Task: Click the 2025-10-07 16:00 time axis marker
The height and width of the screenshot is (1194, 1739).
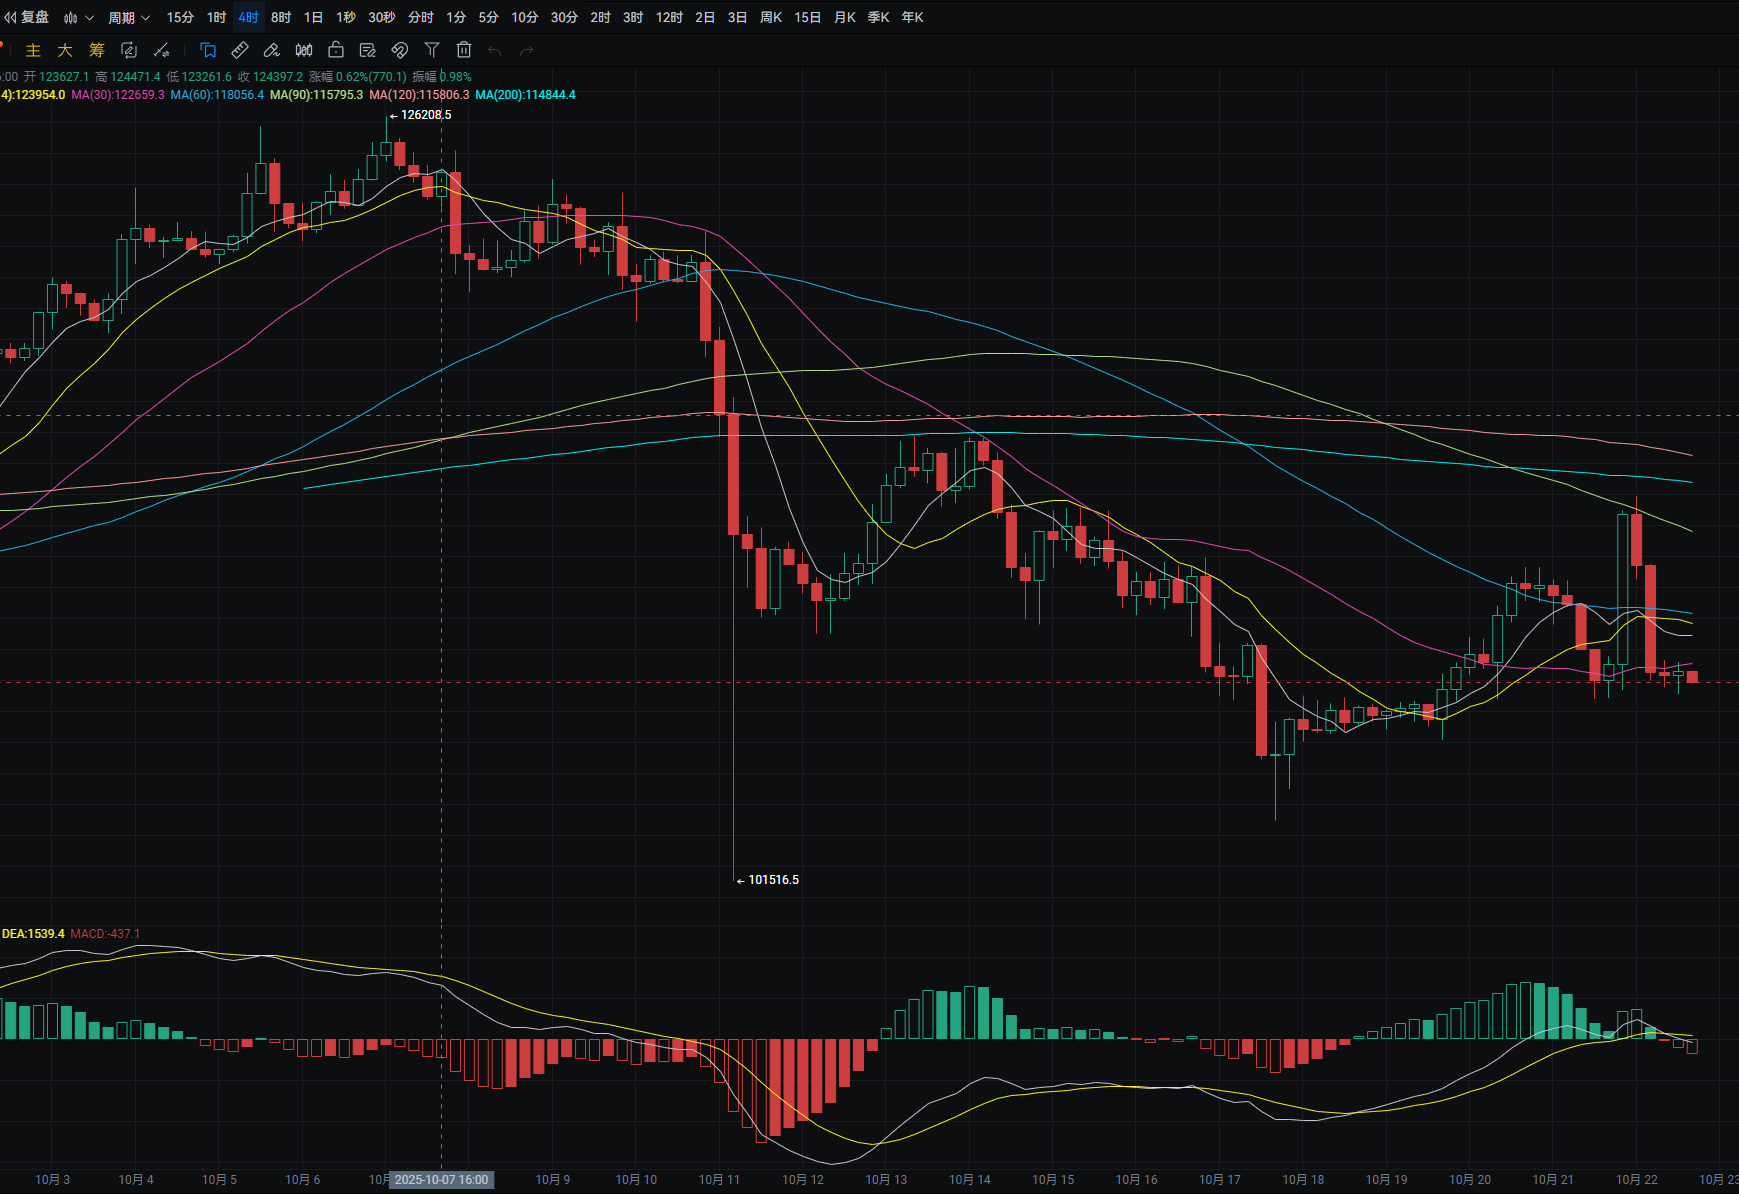Action: [x=441, y=1180]
